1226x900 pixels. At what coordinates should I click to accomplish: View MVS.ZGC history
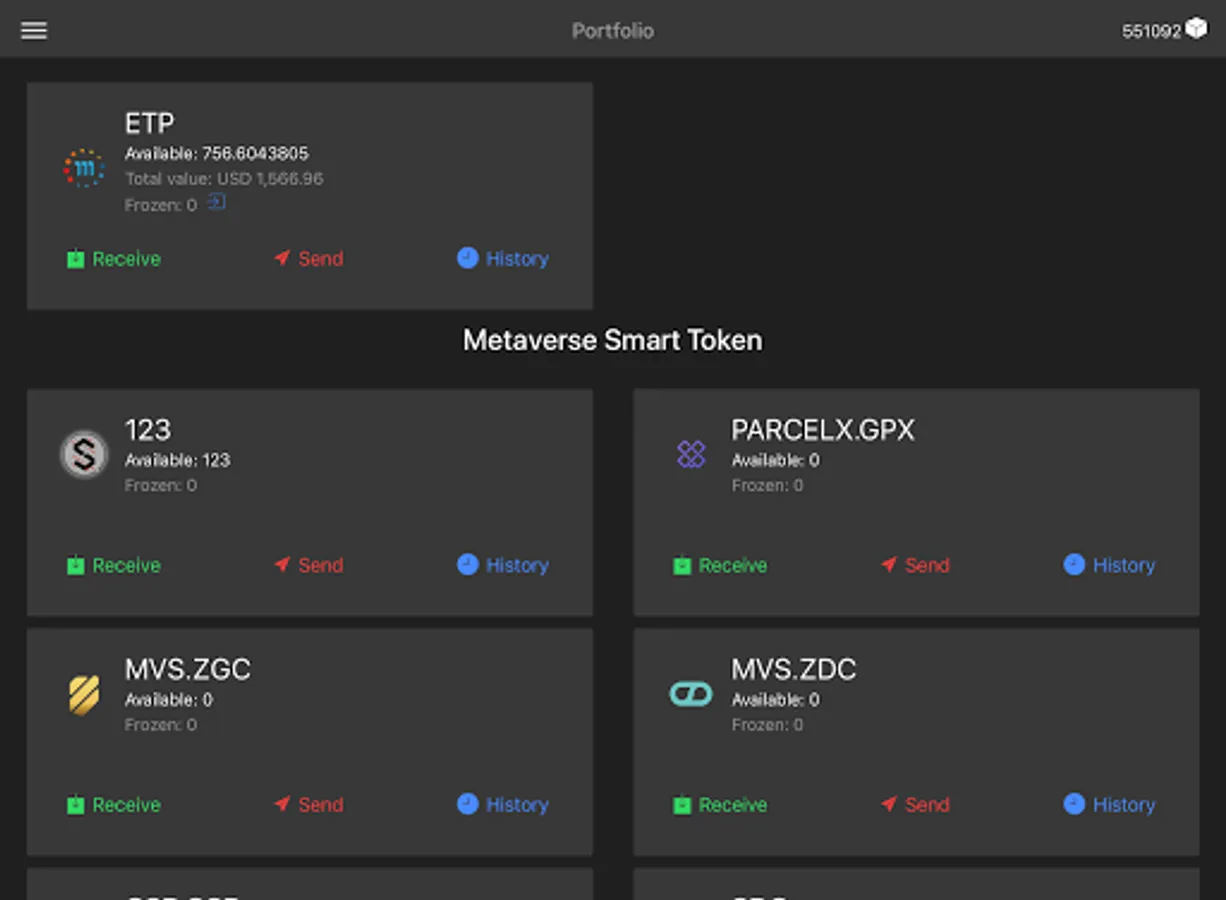point(503,805)
